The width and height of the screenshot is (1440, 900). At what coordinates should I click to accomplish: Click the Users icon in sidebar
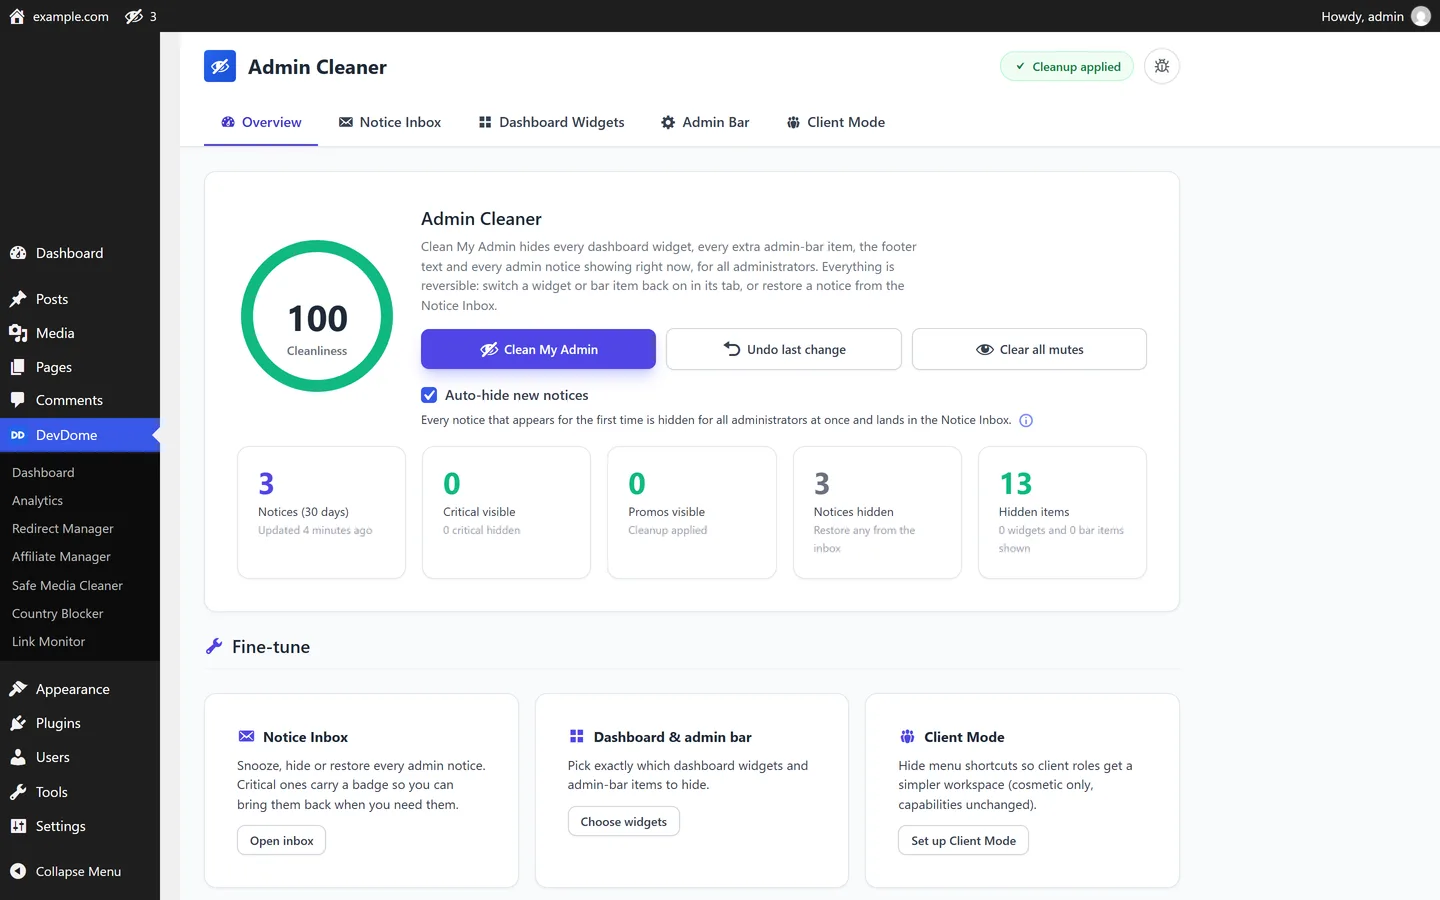click(18, 757)
